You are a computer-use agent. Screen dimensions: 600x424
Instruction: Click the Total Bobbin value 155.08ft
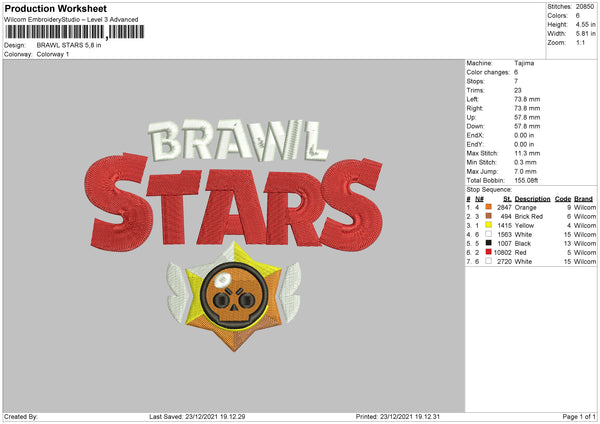[526, 181]
